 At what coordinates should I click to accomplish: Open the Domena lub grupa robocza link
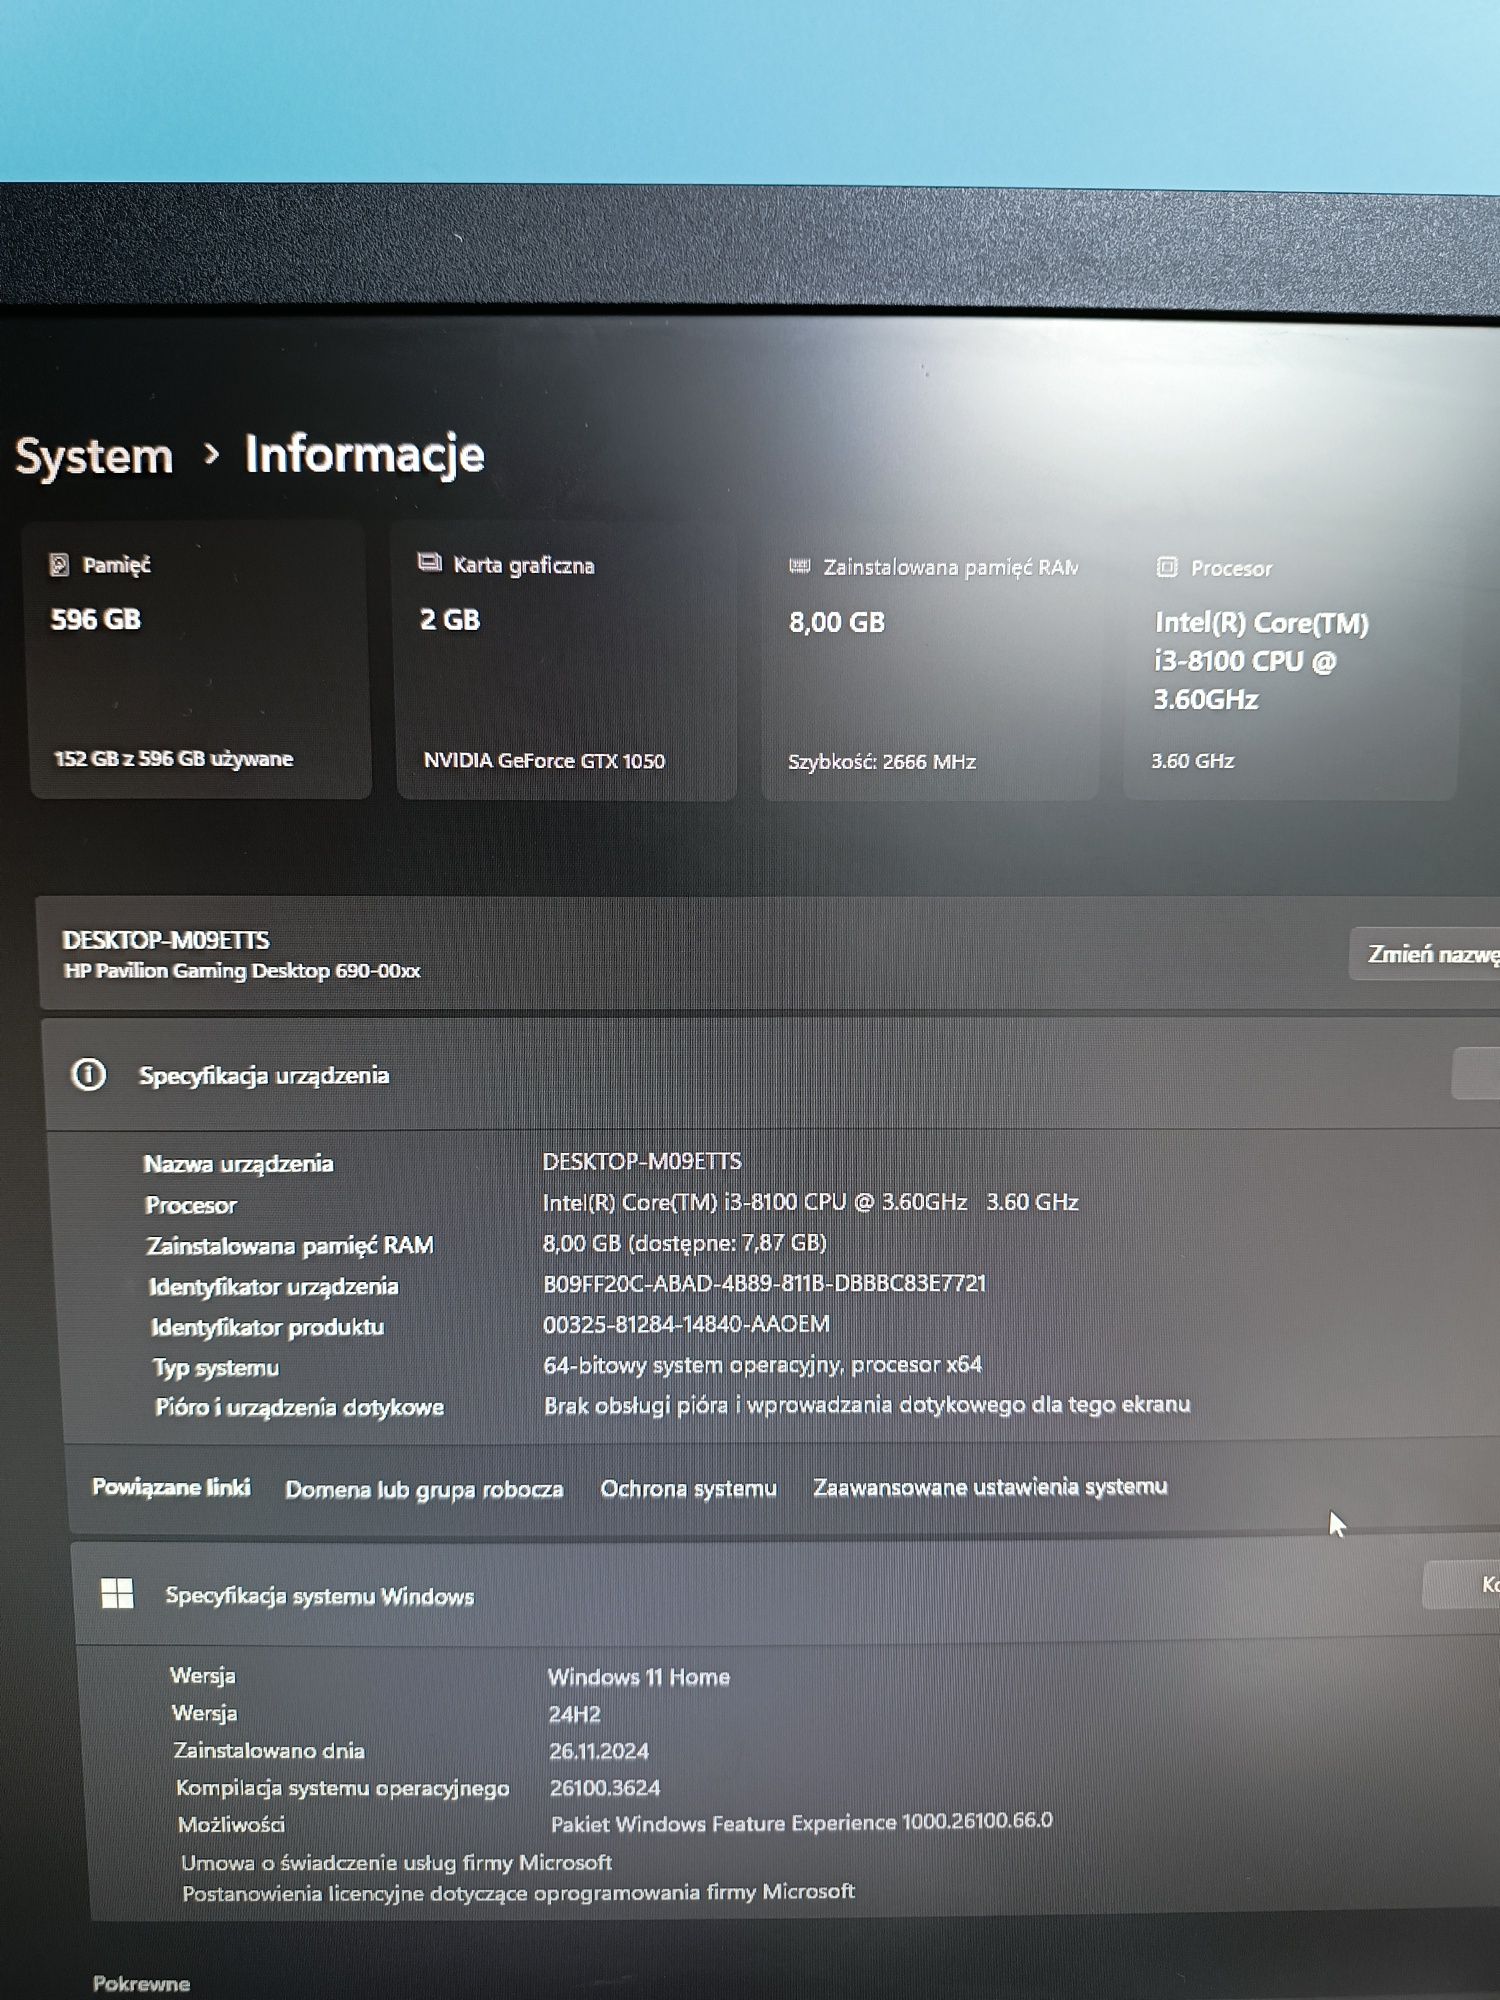tap(424, 1489)
